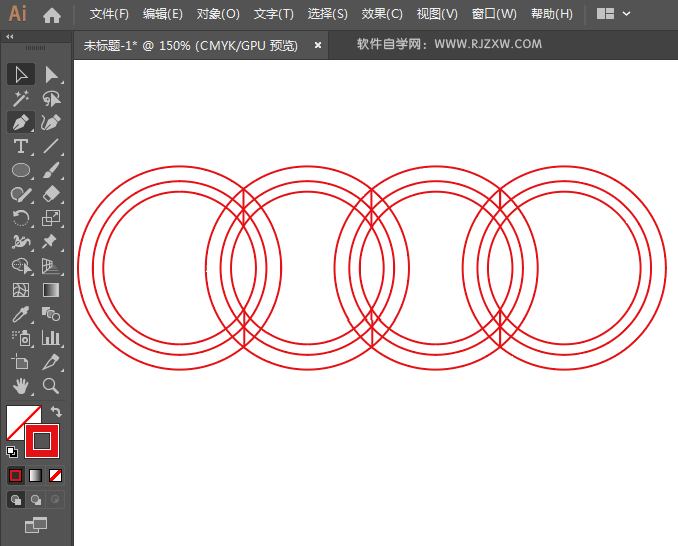
Task: Select the Line Segment tool
Action: pyautogui.click(x=51, y=147)
